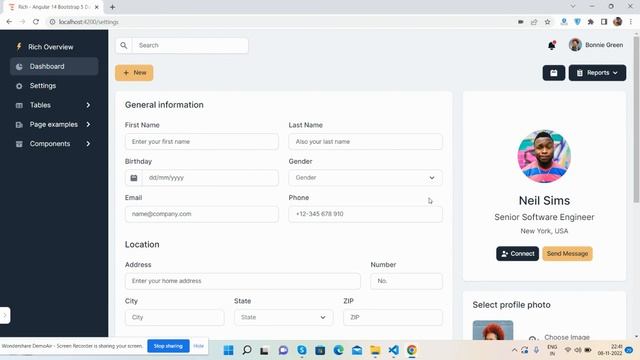Open Microsoft Edge from taskbar
This screenshot has width=640, height=360.
338,350
